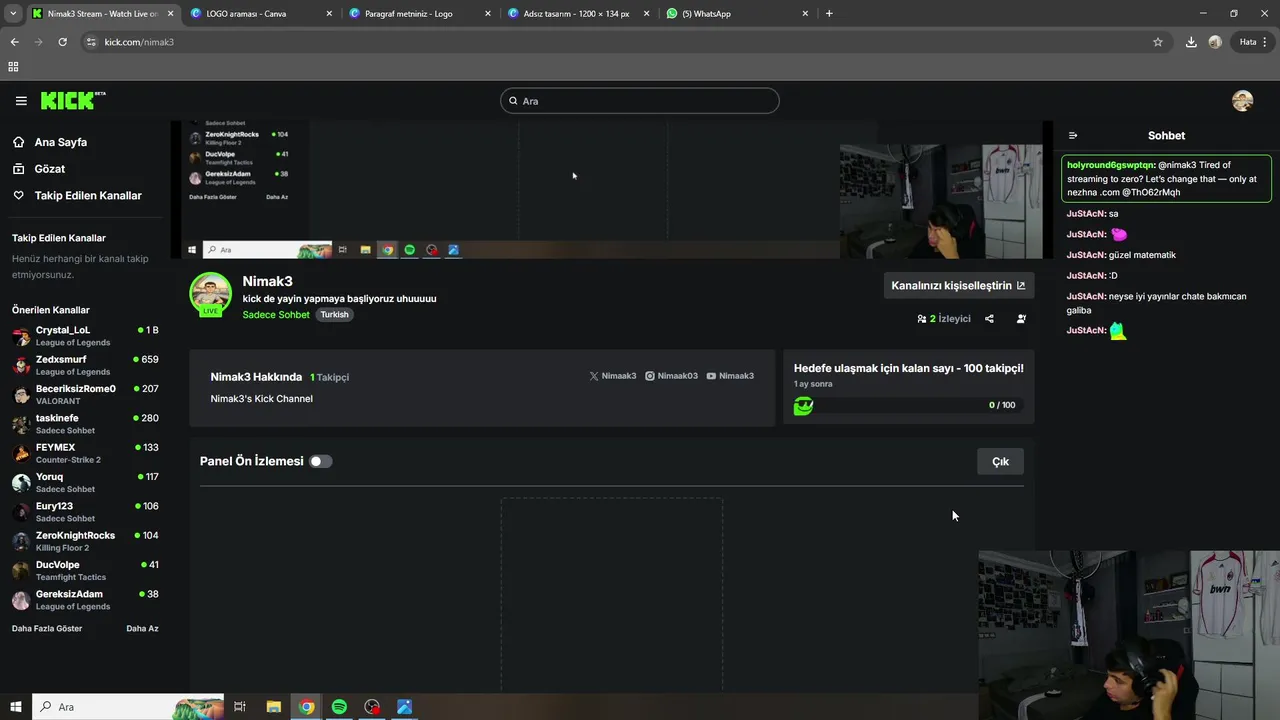Open a new browser tab
The height and width of the screenshot is (720, 1280).
click(829, 14)
